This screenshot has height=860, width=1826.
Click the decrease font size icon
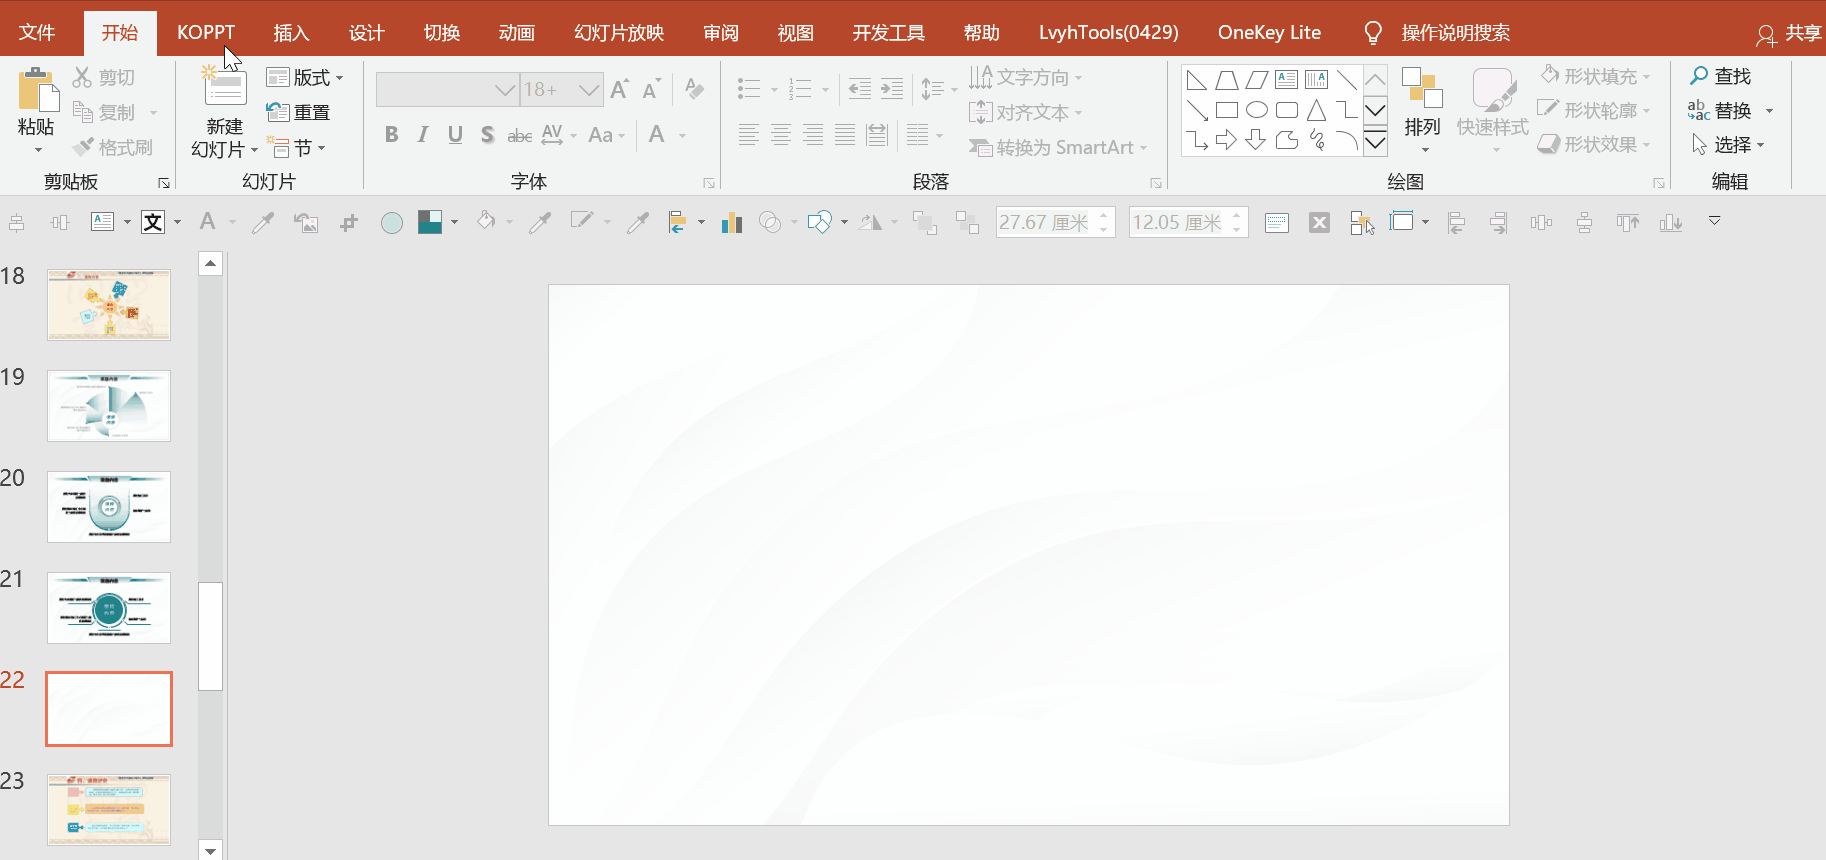[x=652, y=89]
